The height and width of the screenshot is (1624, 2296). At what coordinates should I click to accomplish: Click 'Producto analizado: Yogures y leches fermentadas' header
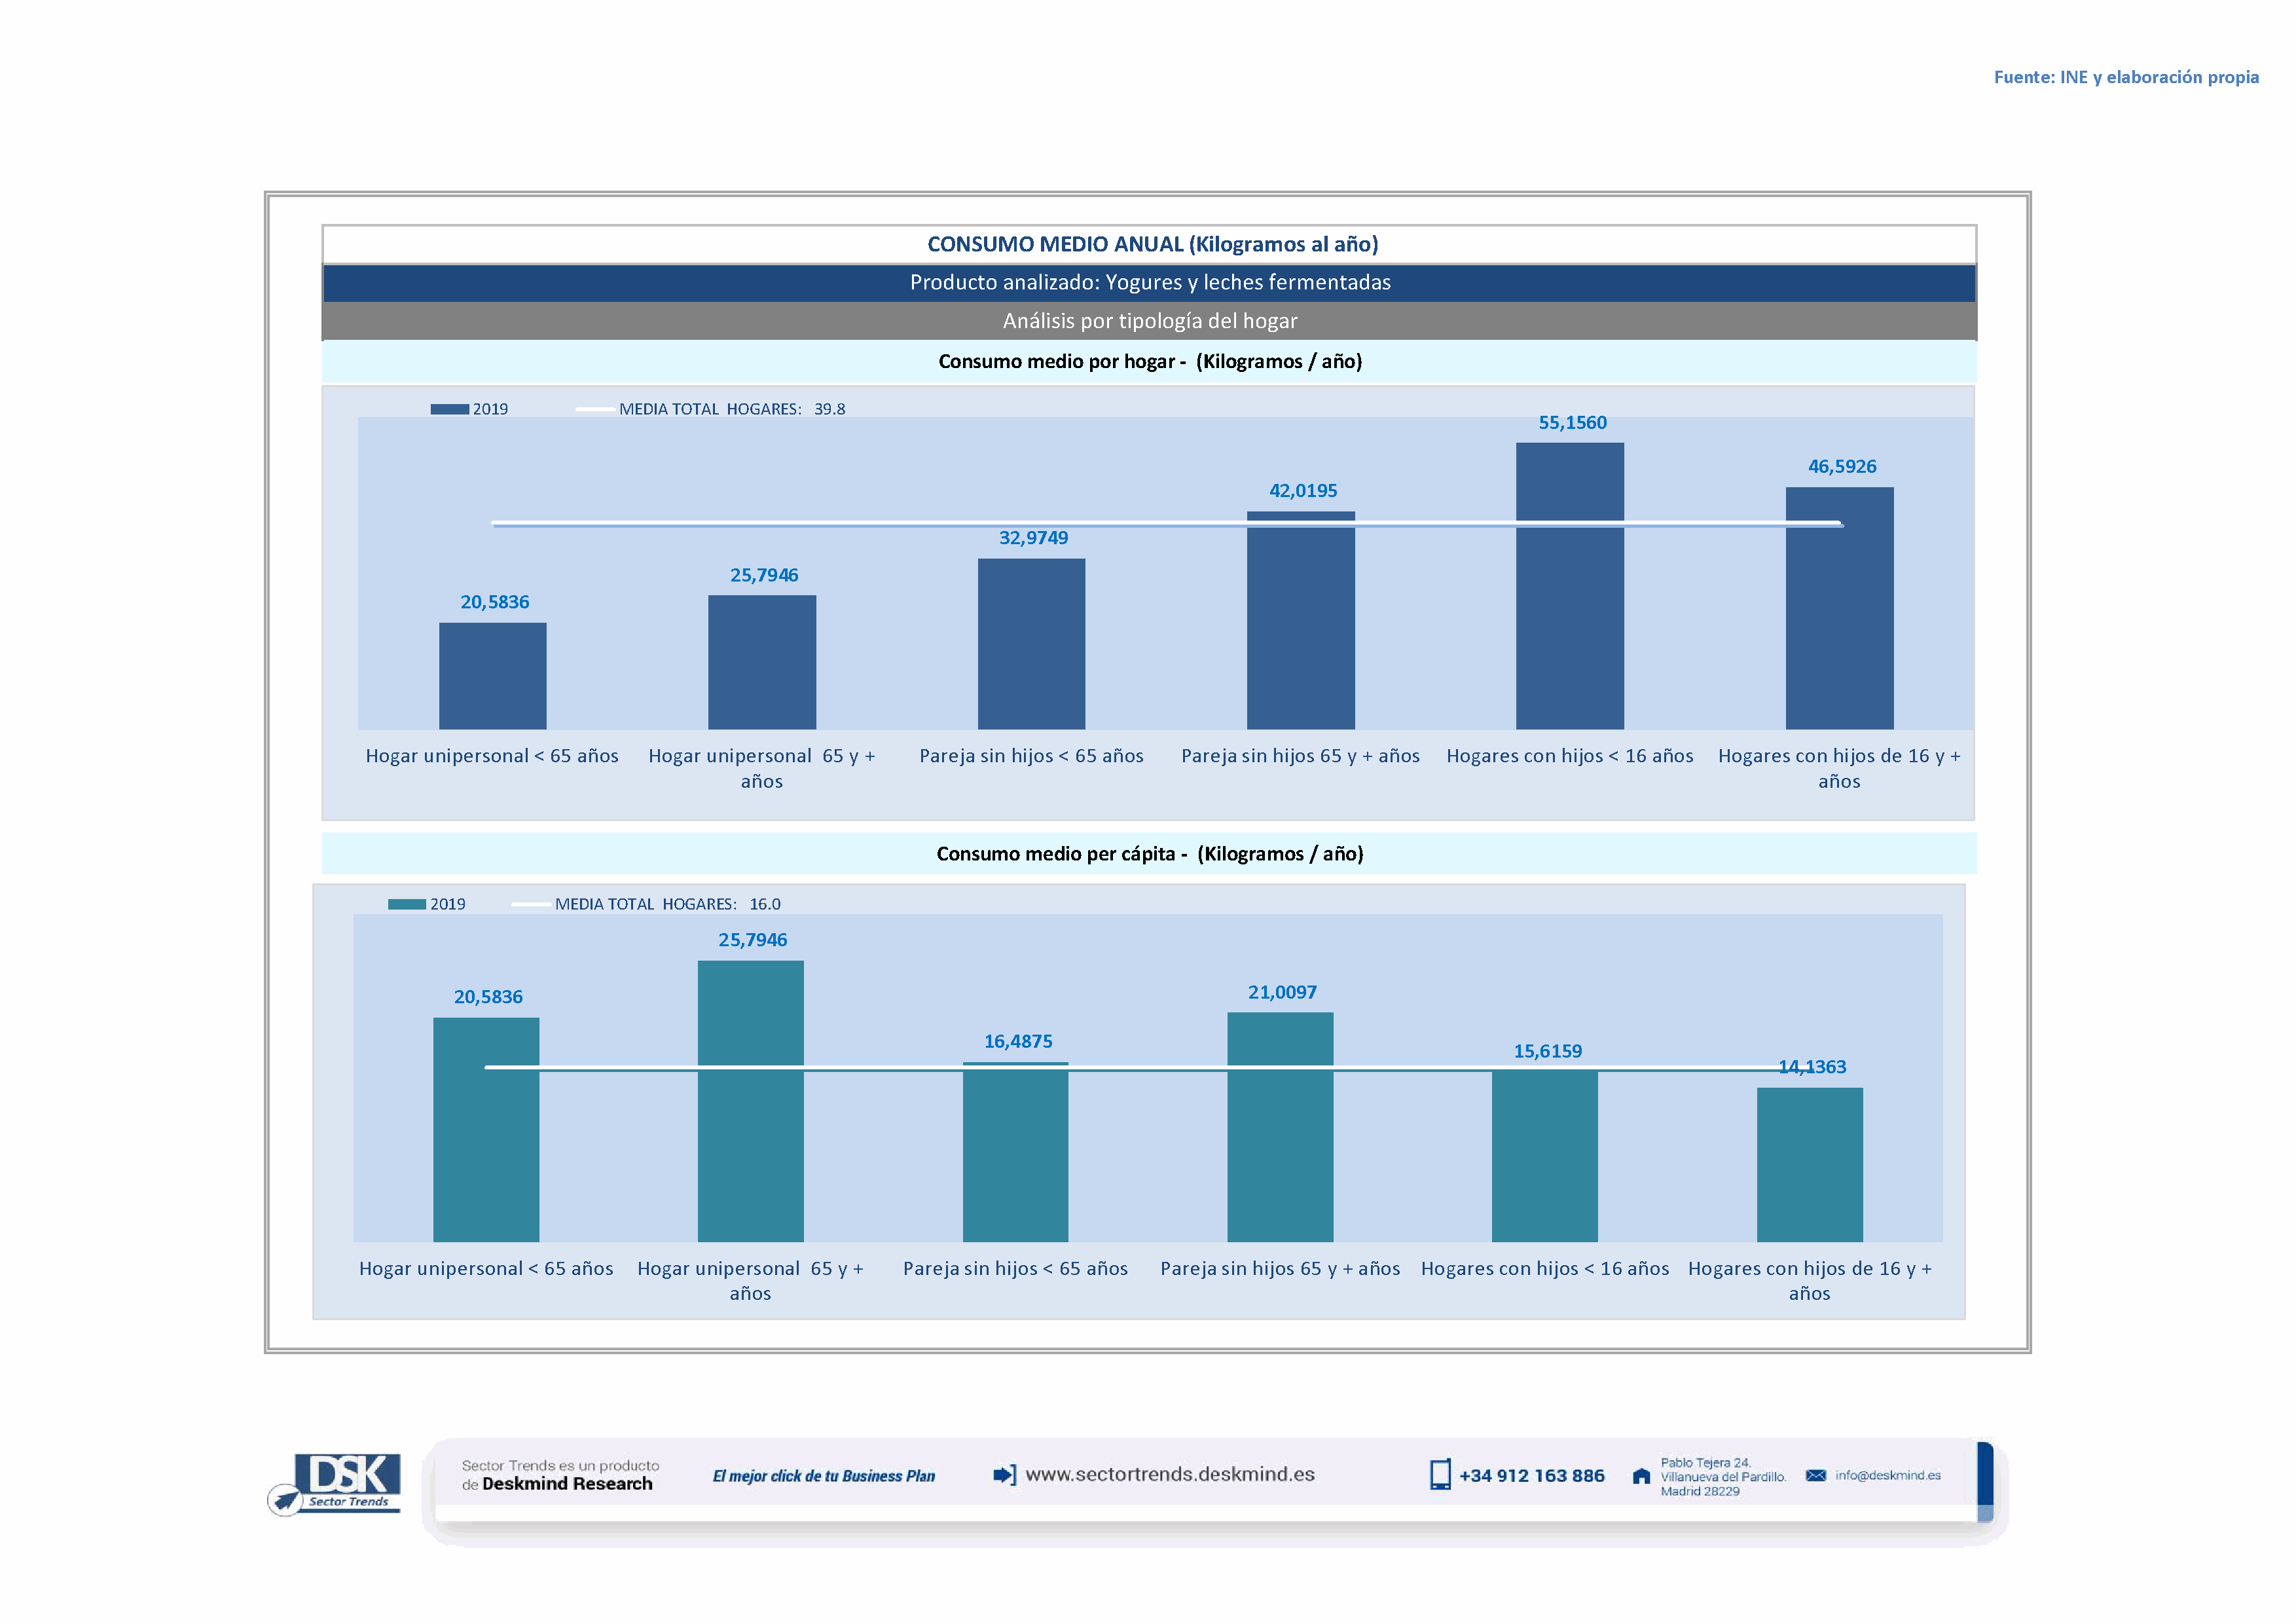pos(1149,282)
